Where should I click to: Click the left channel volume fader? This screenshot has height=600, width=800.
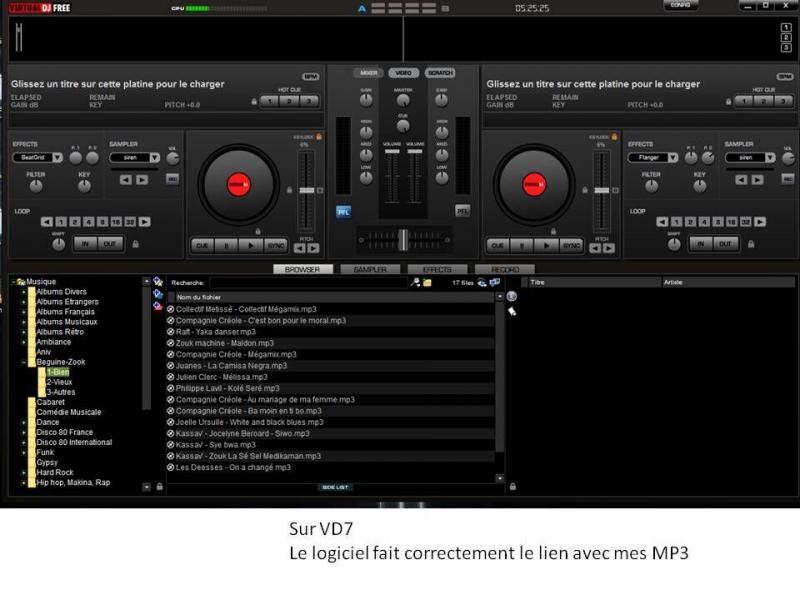(x=392, y=152)
